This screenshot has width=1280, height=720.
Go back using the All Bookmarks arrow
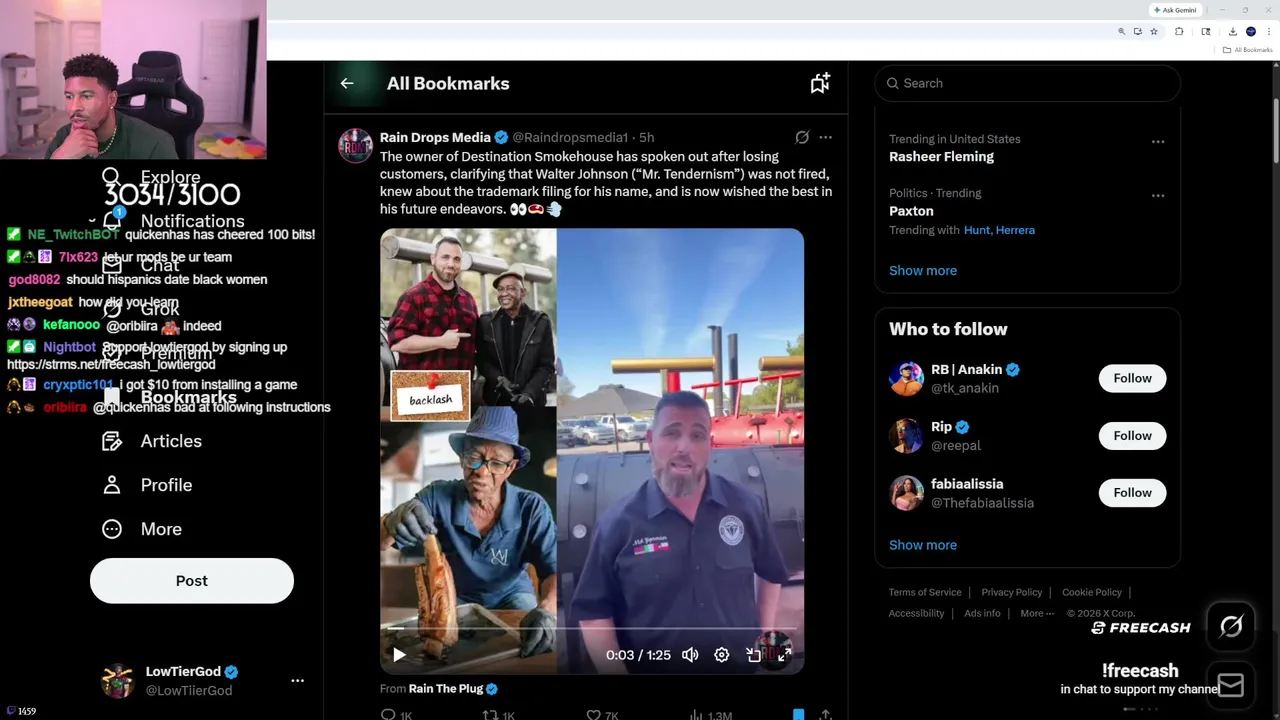347,84
